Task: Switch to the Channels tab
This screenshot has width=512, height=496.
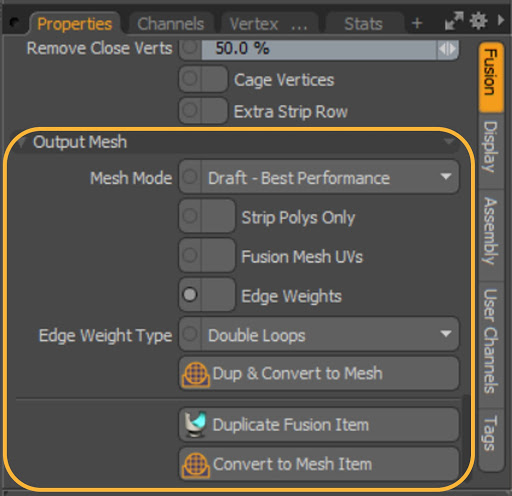Action: click(171, 24)
